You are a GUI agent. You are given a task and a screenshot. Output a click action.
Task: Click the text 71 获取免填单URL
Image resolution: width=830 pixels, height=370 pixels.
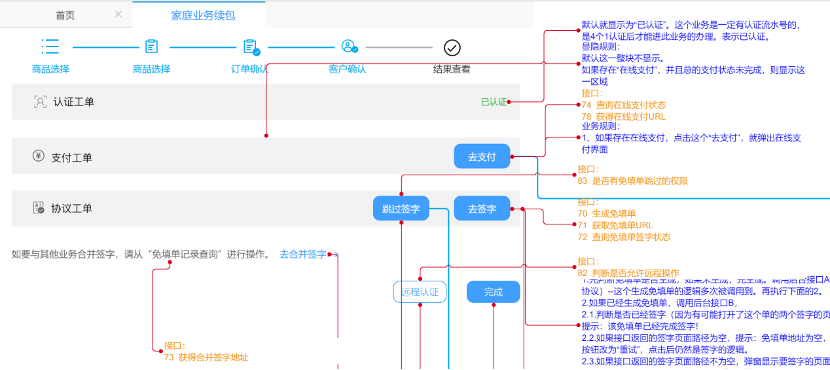click(616, 225)
